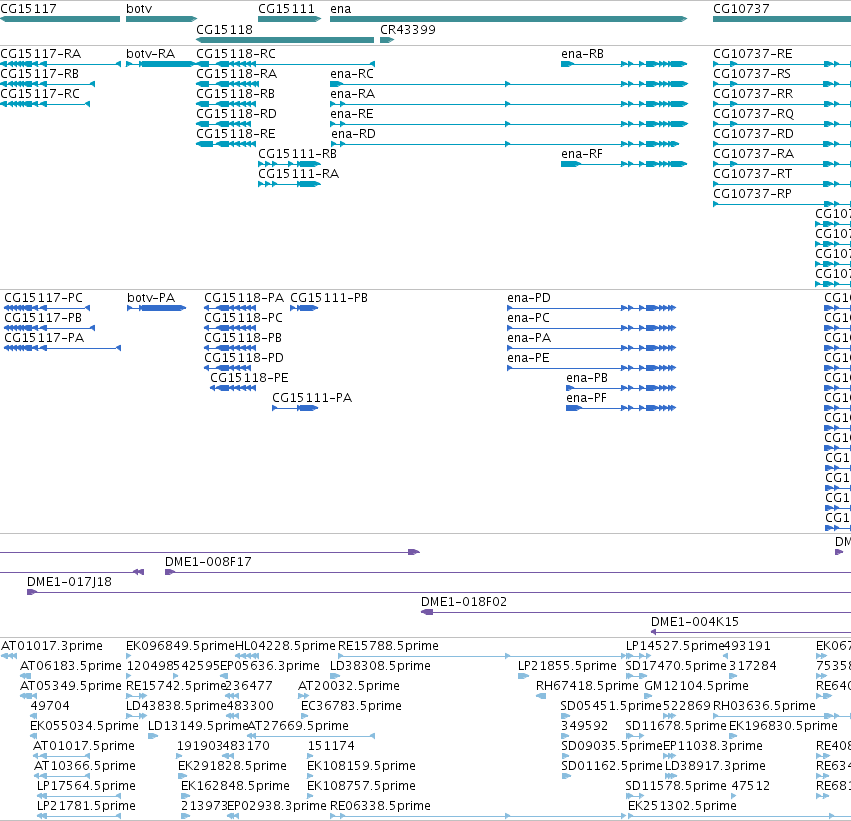Select the ena-PB protein
This screenshot has height=821, width=851.
tap(621, 388)
